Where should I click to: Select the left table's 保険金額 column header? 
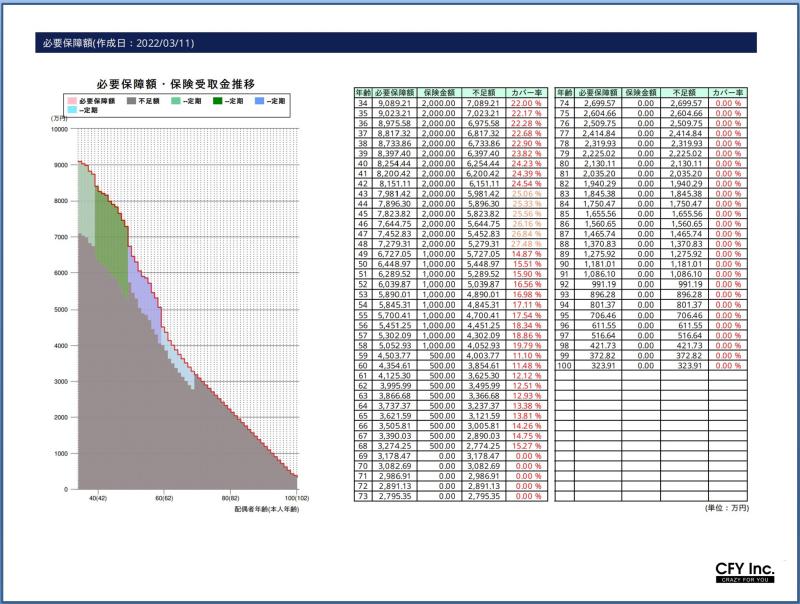click(x=437, y=92)
